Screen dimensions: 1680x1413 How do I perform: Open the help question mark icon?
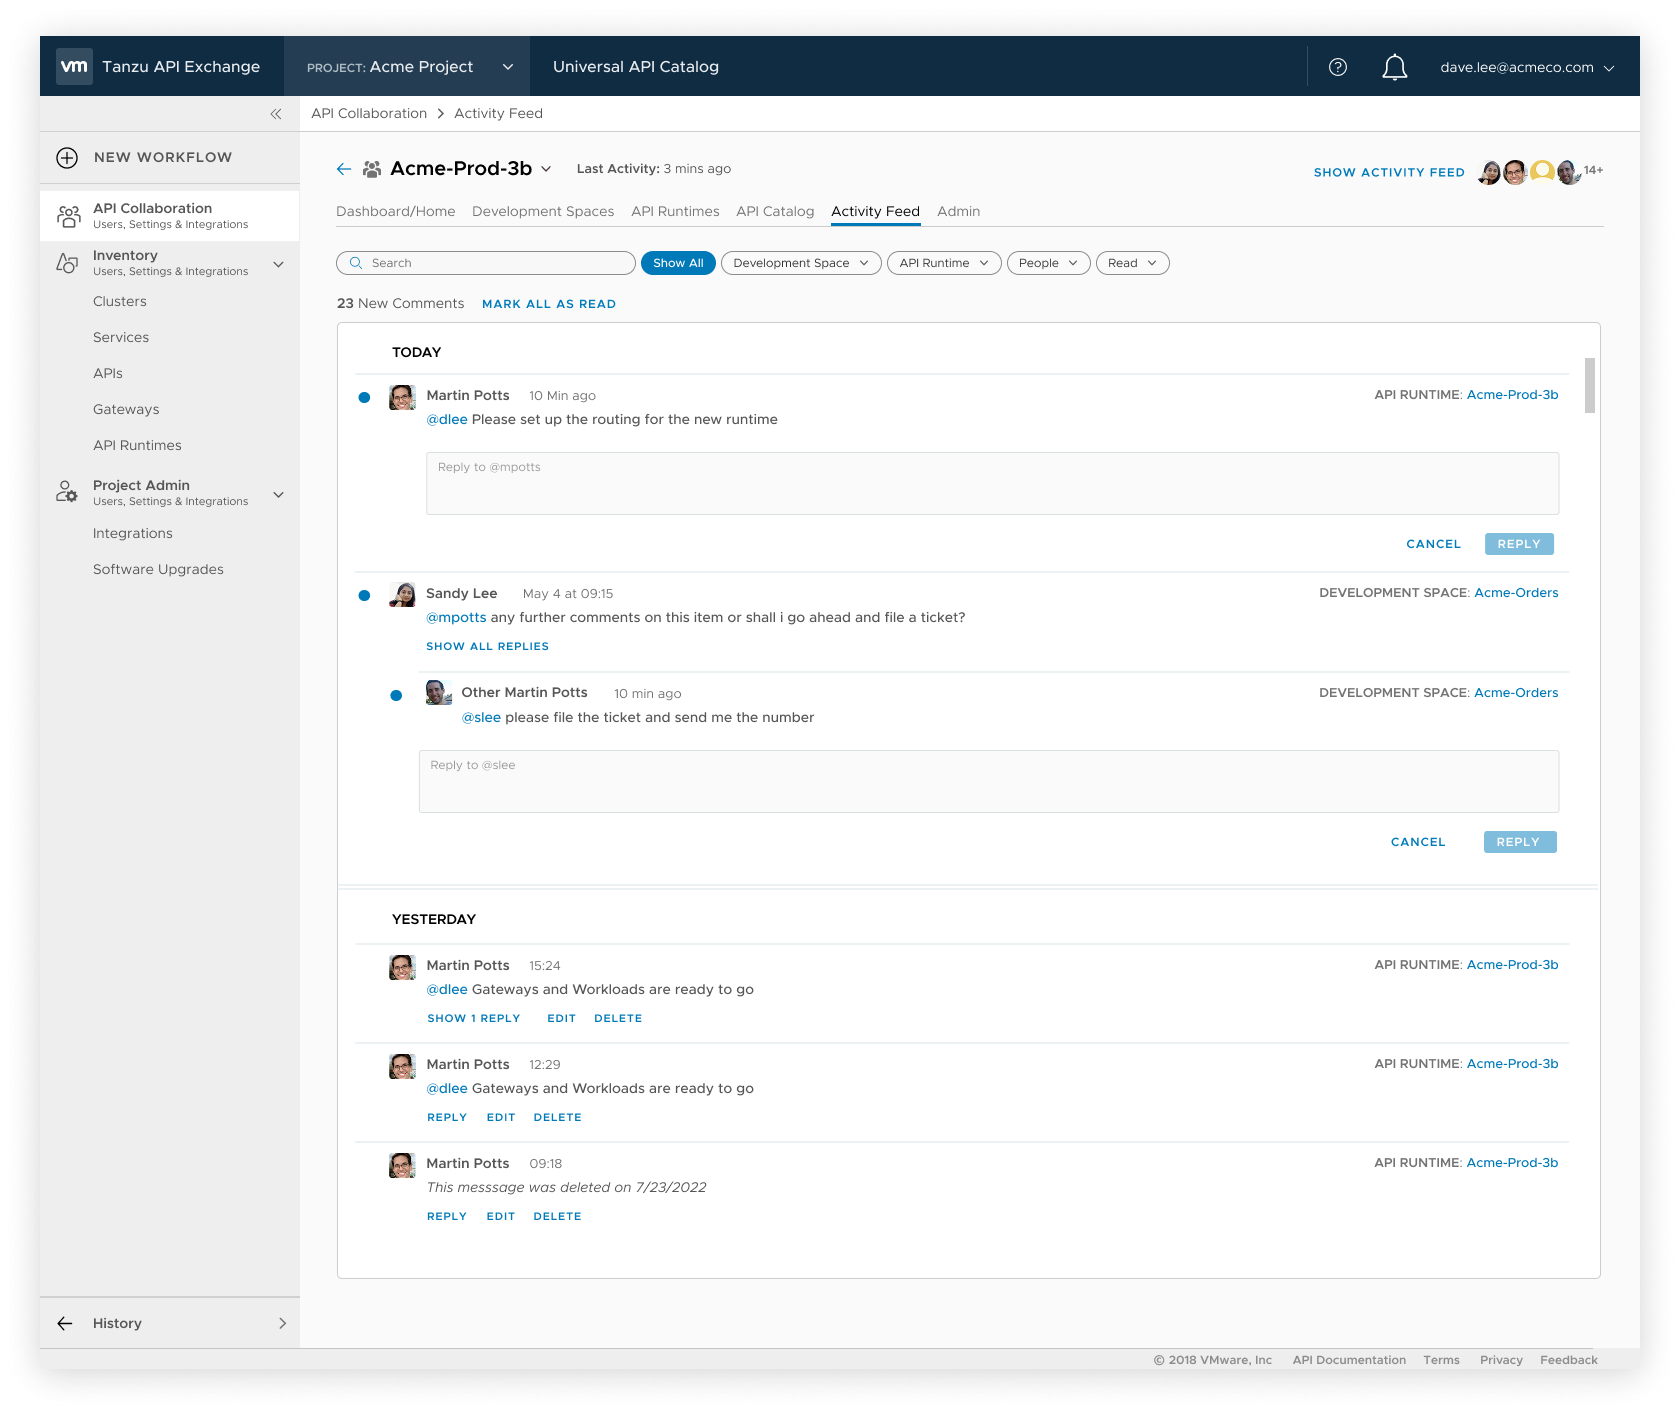(x=1338, y=67)
